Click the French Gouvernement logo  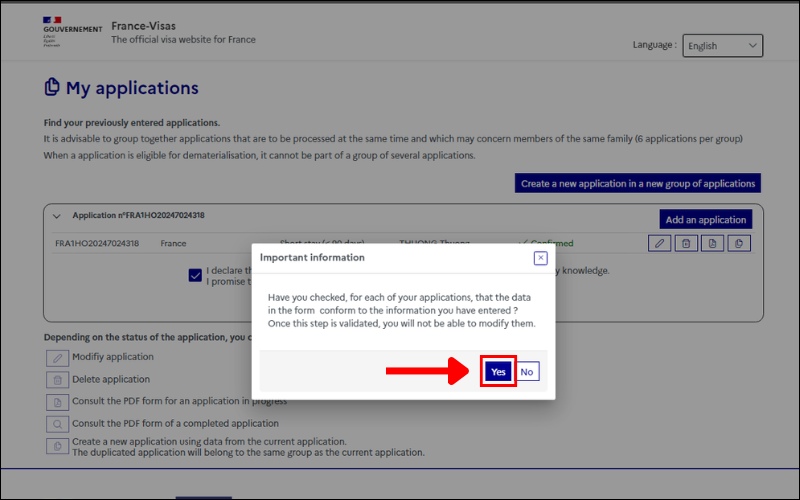click(x=71, y=31)
